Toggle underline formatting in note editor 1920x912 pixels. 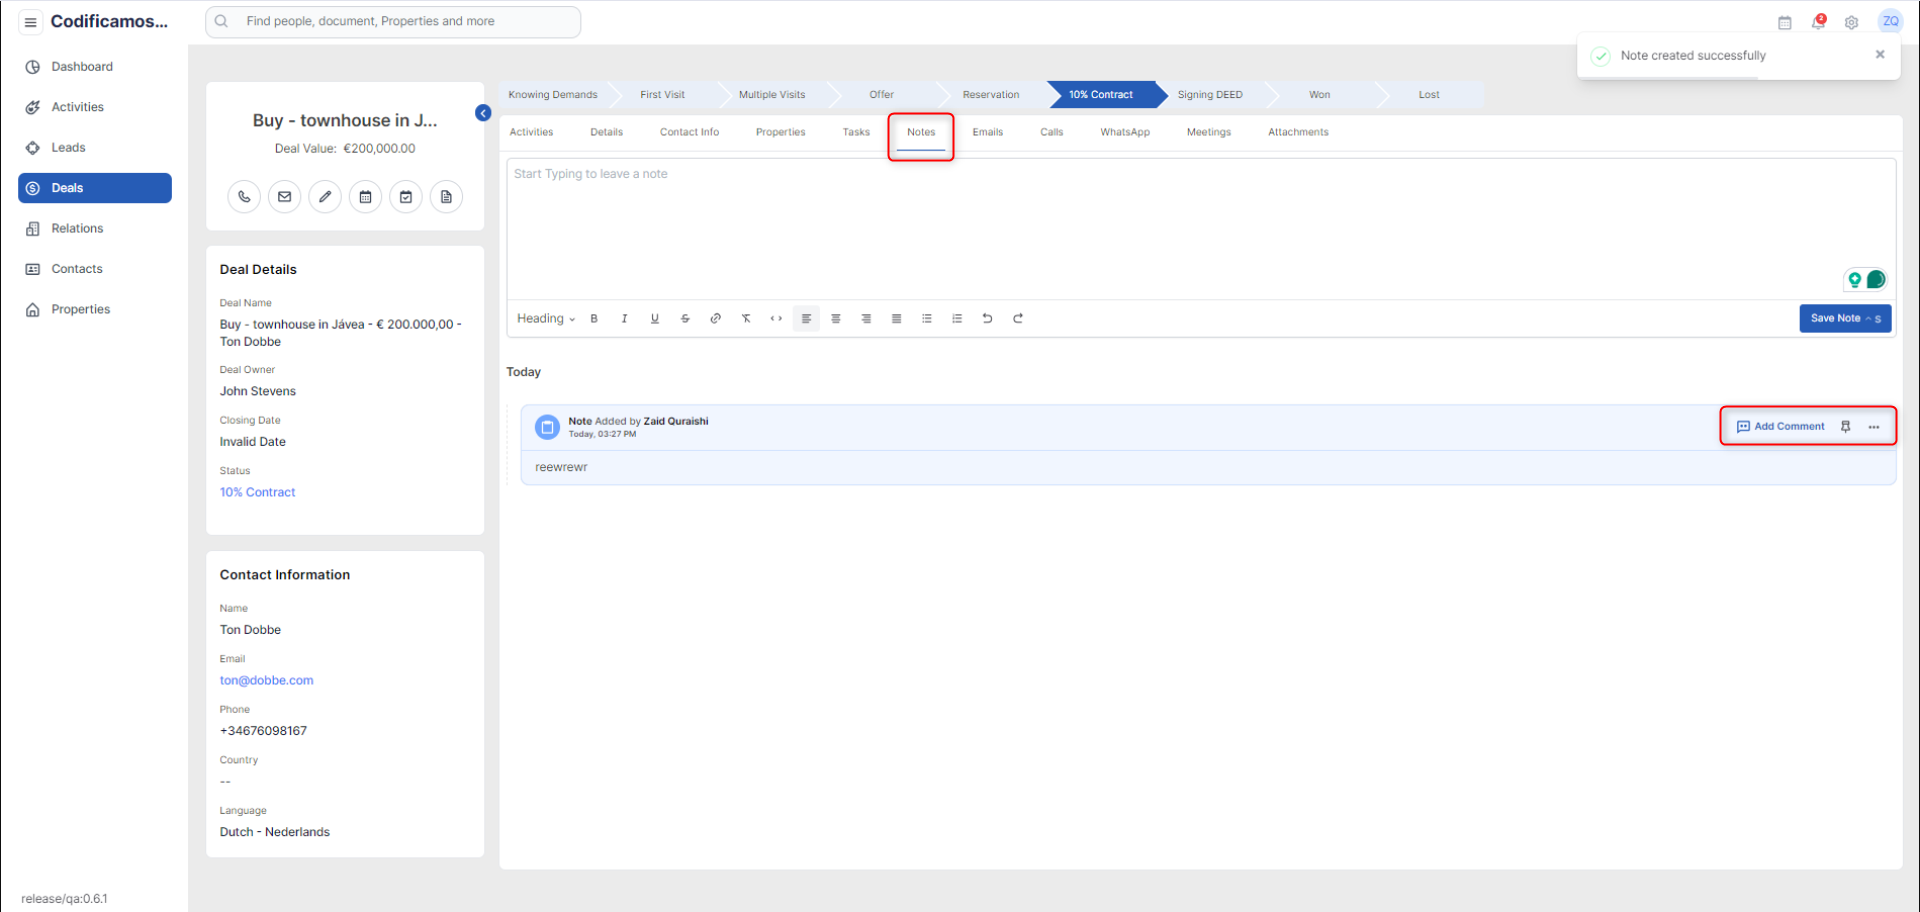(655, 319)
